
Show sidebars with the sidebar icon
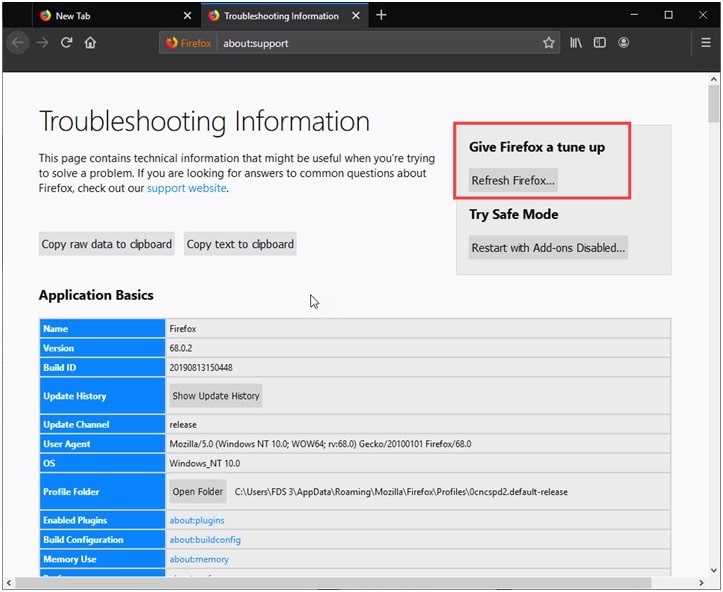pyautogui.click(x=599, y=43)
